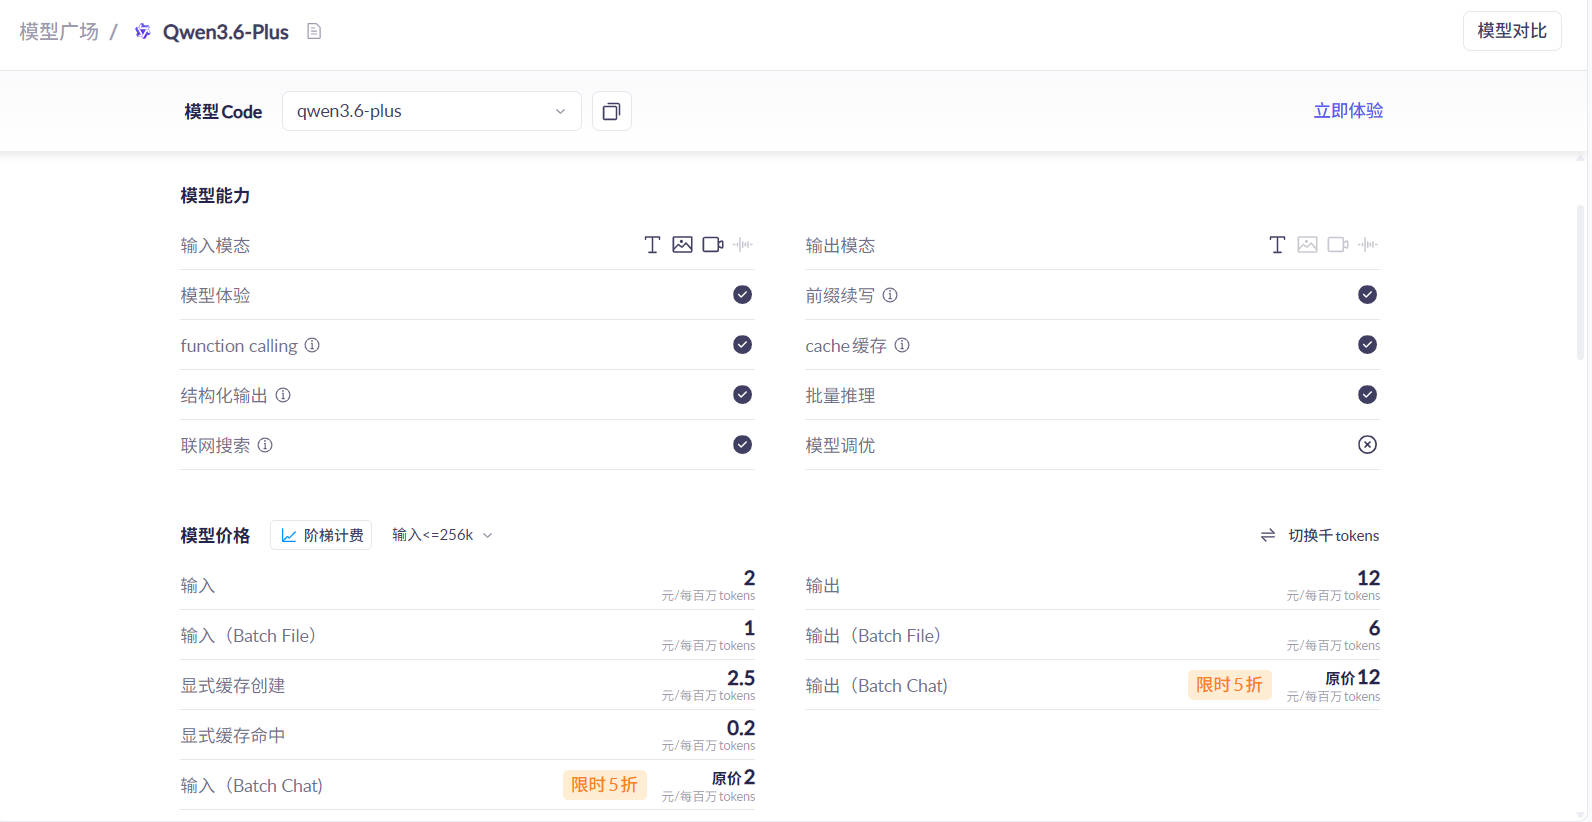Click the cross mark for 模型调优
The height and width of the screenshot is (822, 1592).
click(1367, 444)
